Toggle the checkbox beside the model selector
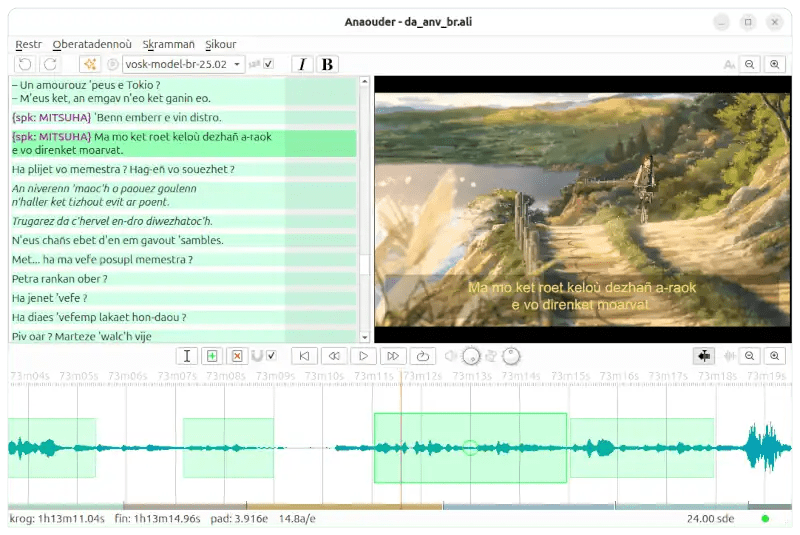Screen dimensions: 800x535 (268, 64)
